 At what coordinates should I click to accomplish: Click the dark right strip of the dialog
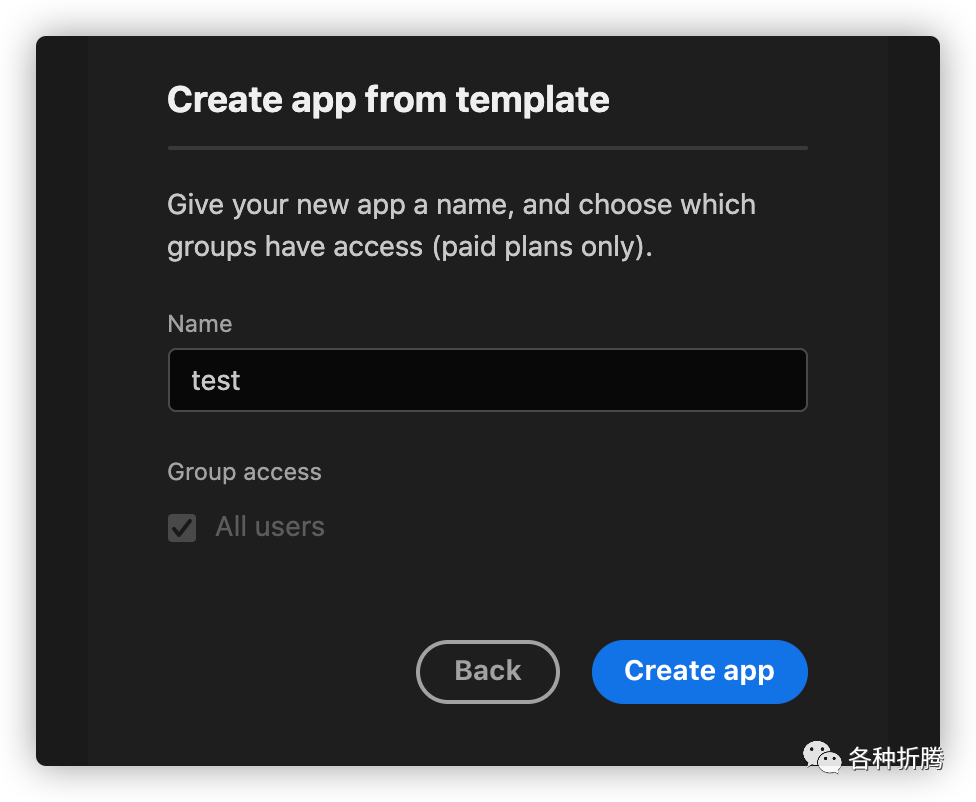click(913, 400)
